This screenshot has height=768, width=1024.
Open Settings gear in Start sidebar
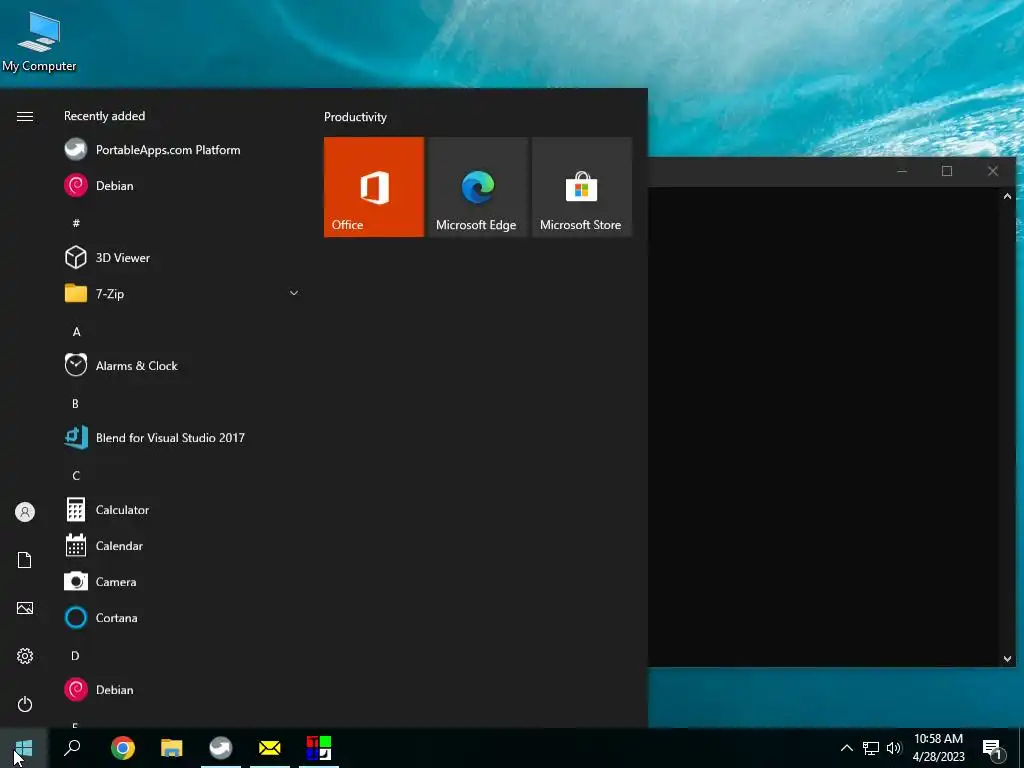(x=25, y=656)
